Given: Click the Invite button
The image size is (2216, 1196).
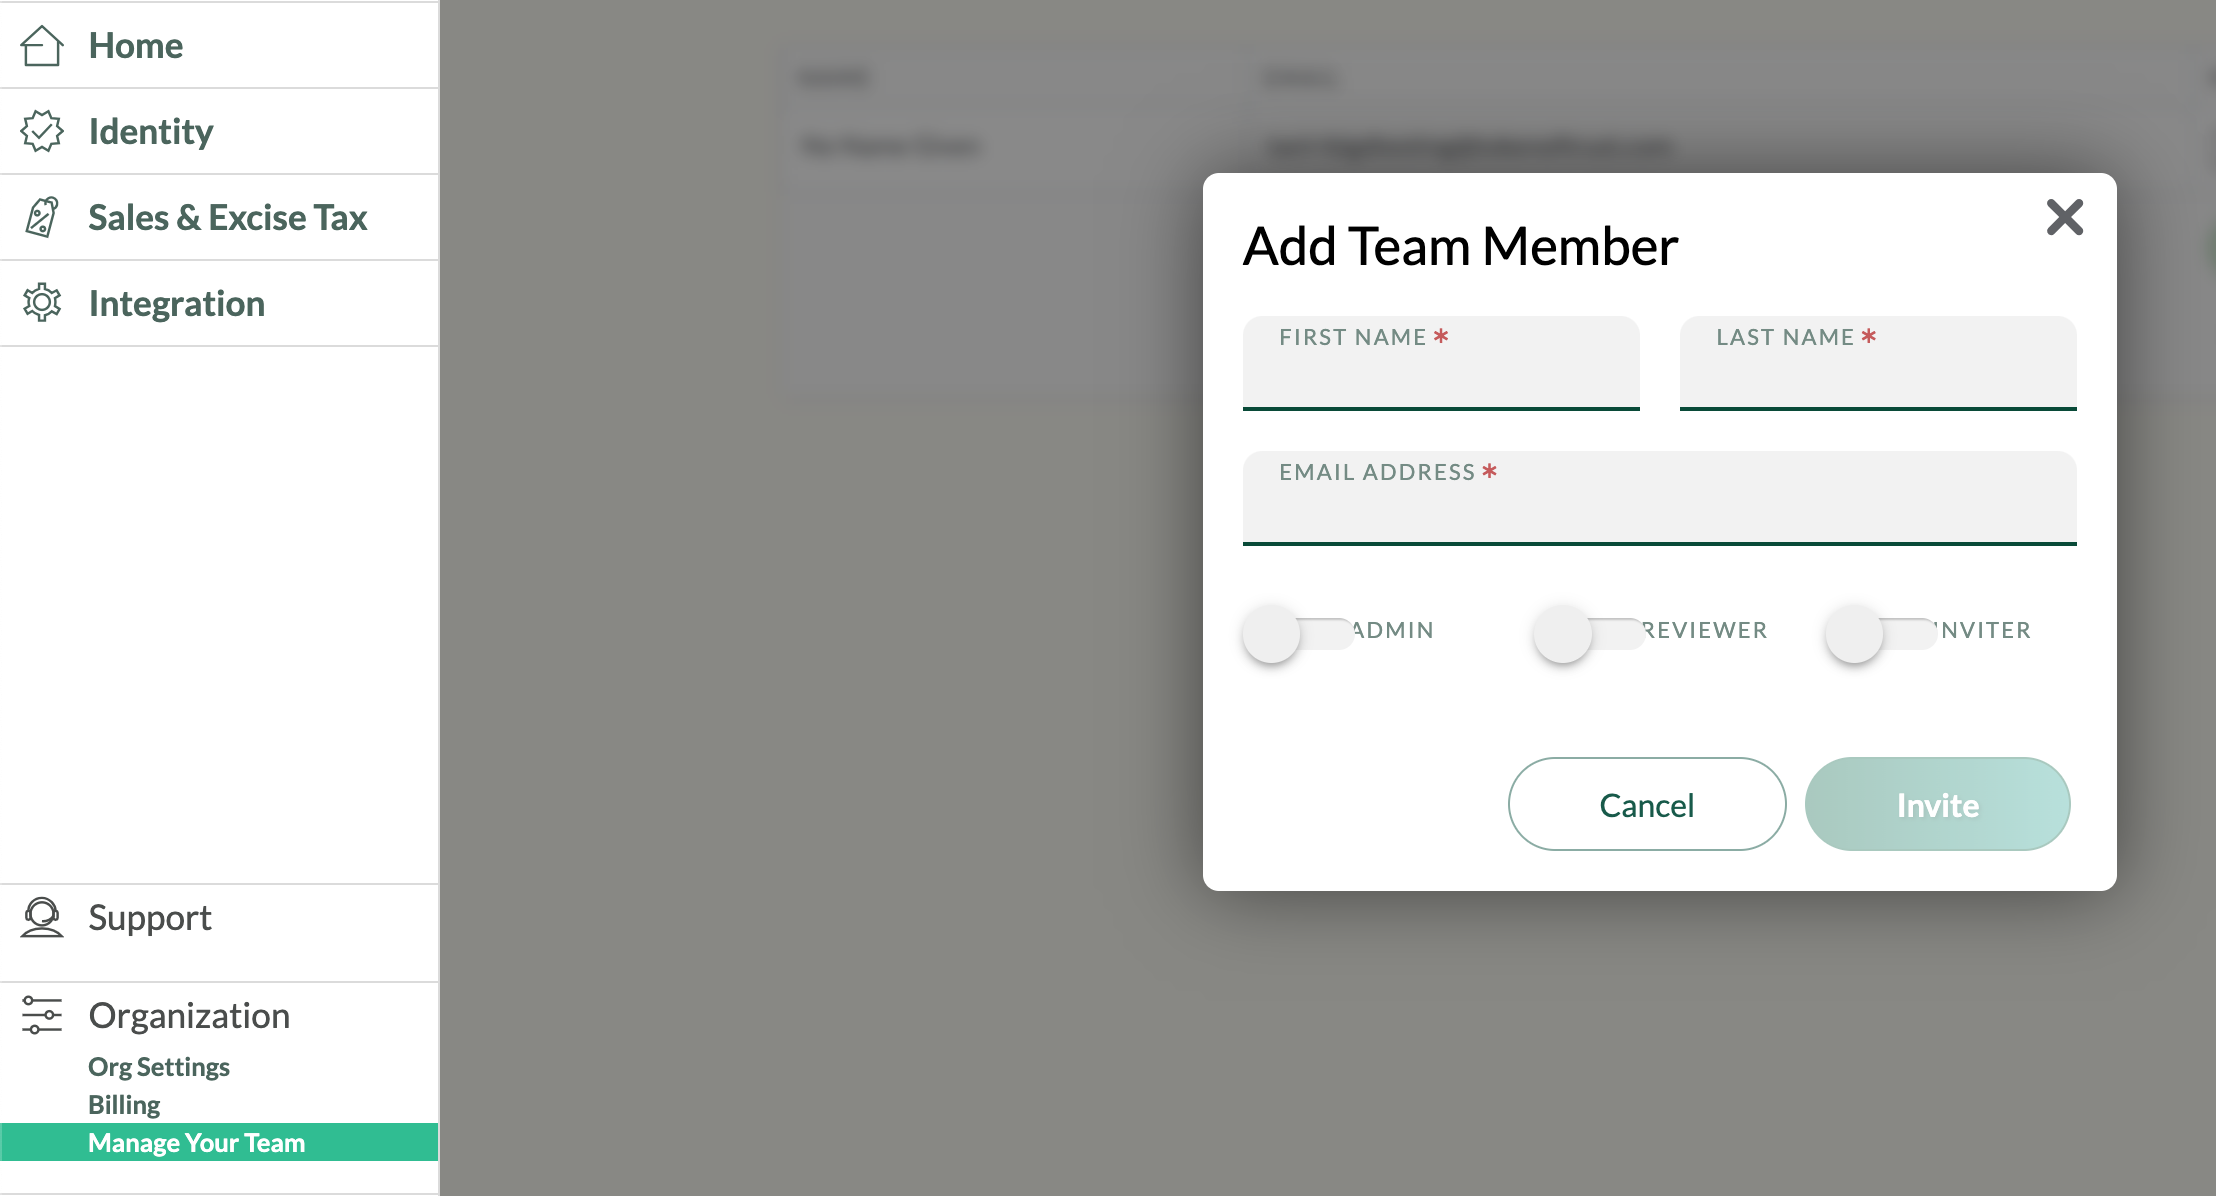Looking at the screenshot, I should pyautogui.click(x=1937, y=804).
